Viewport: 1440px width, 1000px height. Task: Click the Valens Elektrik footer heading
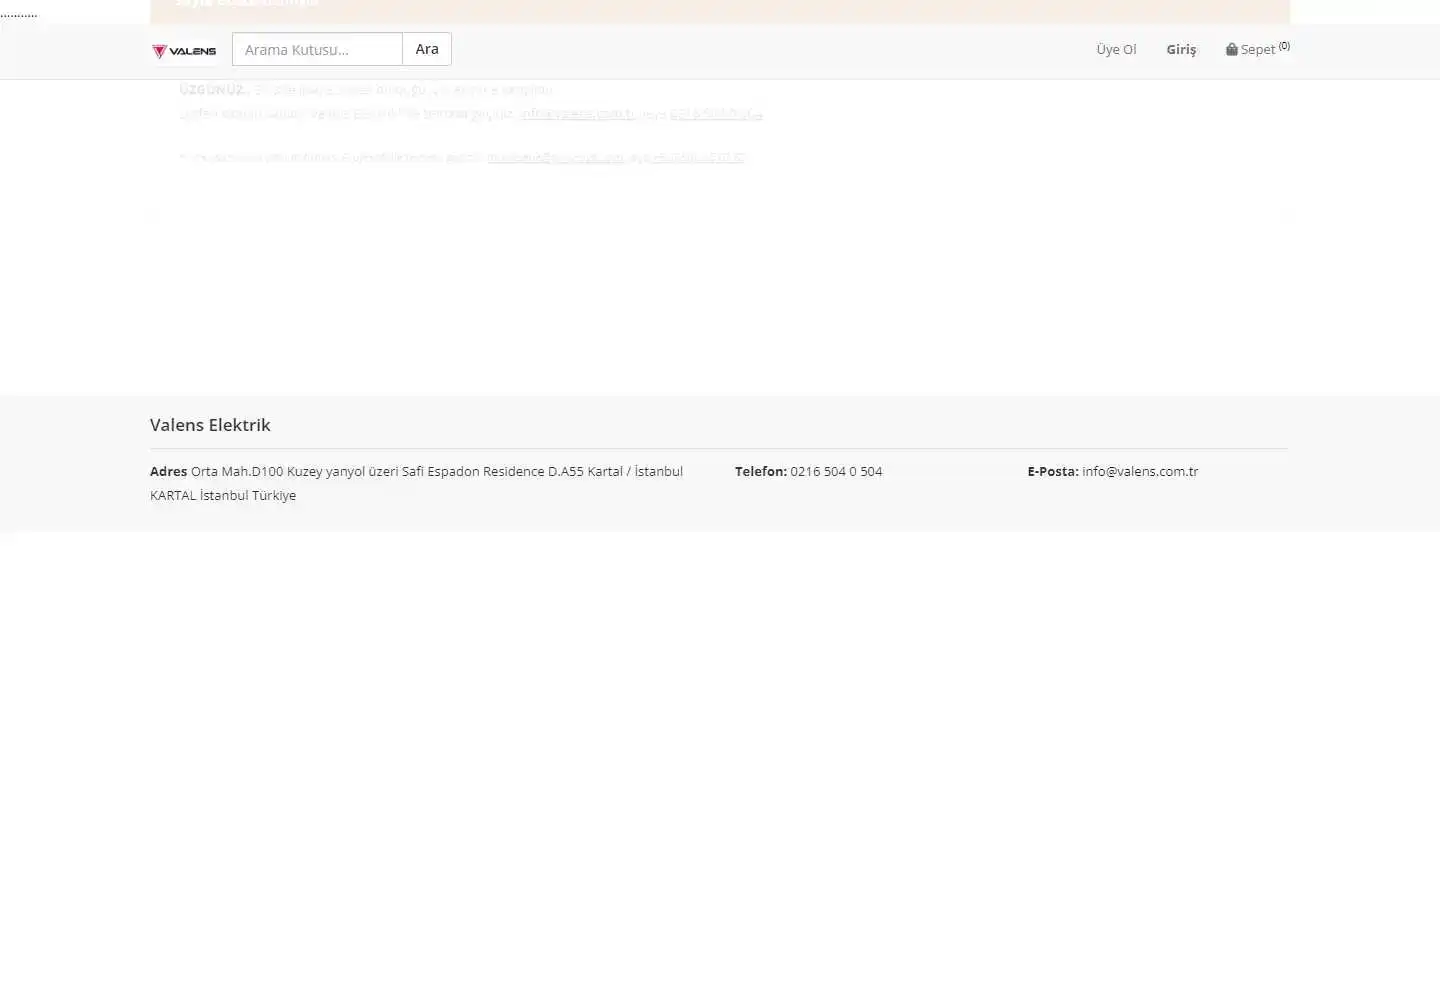point(210,425)
